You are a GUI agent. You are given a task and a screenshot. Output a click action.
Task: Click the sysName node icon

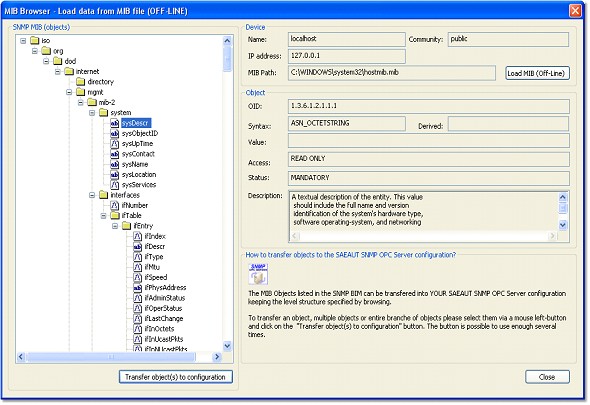[x=115, y=164]
